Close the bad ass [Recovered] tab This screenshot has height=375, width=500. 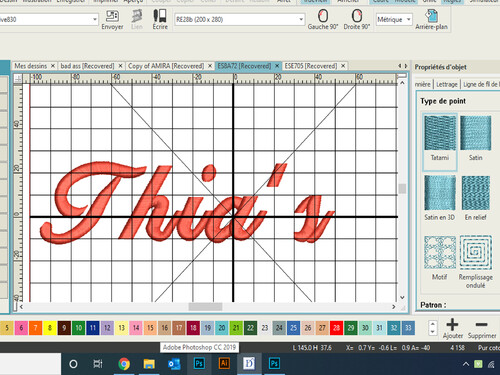pos(121,66)
